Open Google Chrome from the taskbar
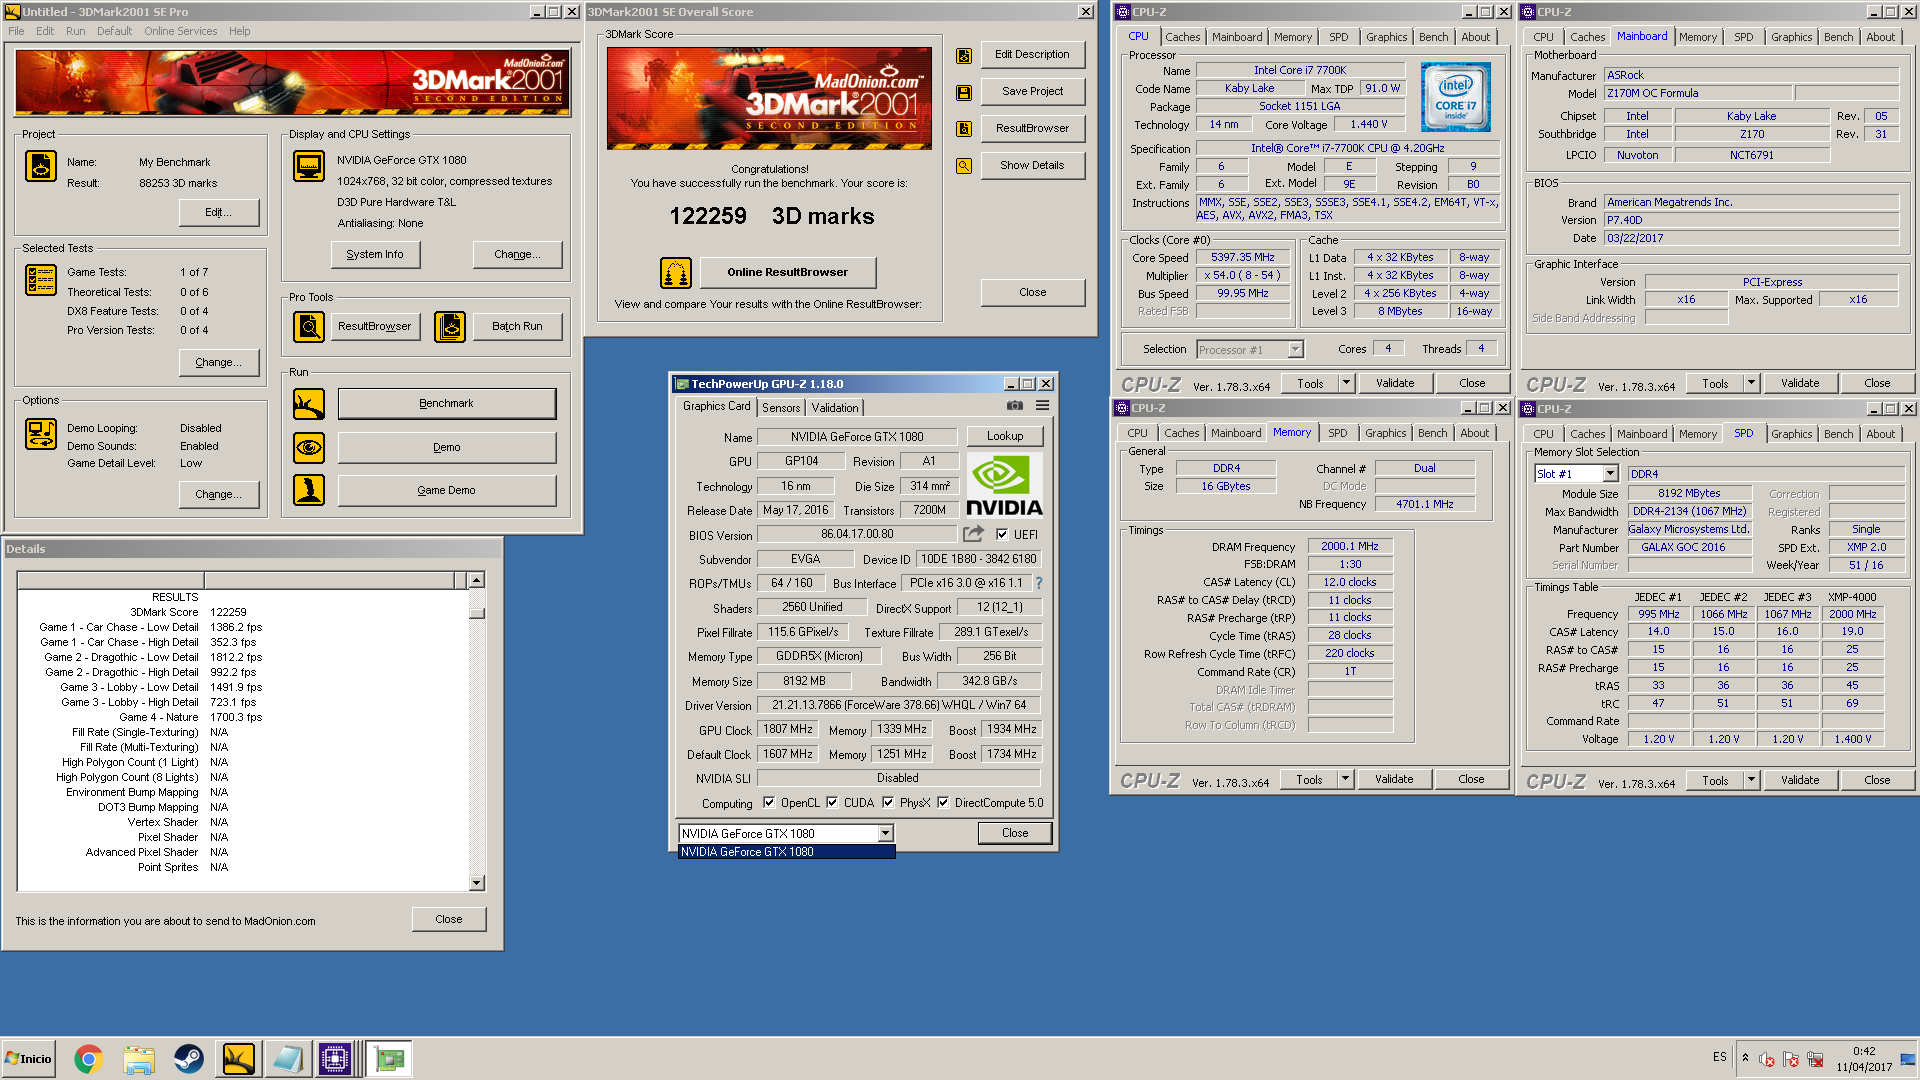Image resolution: width=1920 pixels, height=1080 pixels. 88,1059
